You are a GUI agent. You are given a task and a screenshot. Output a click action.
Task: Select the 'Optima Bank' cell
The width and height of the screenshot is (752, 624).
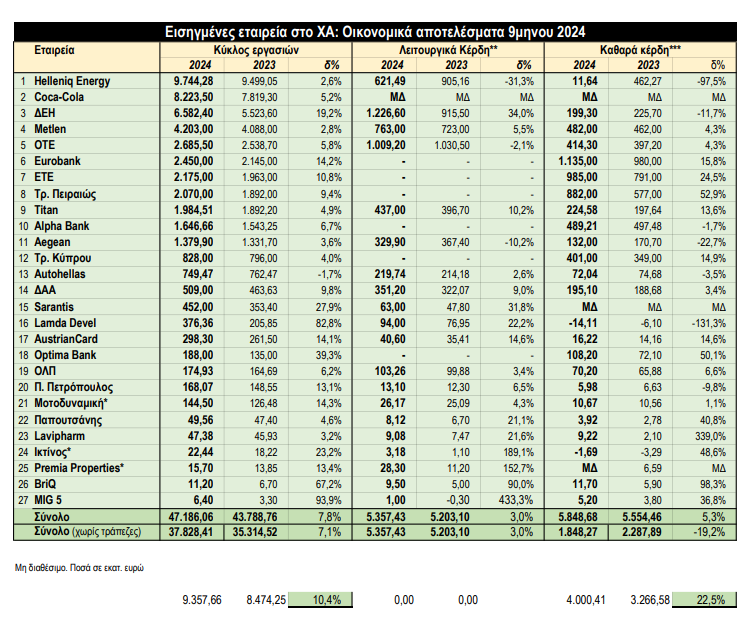65,355
